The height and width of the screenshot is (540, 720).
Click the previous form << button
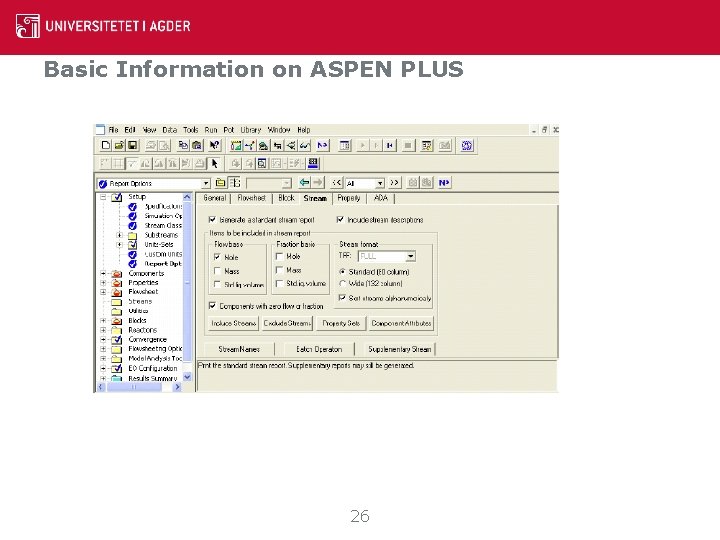coord(337,183)
